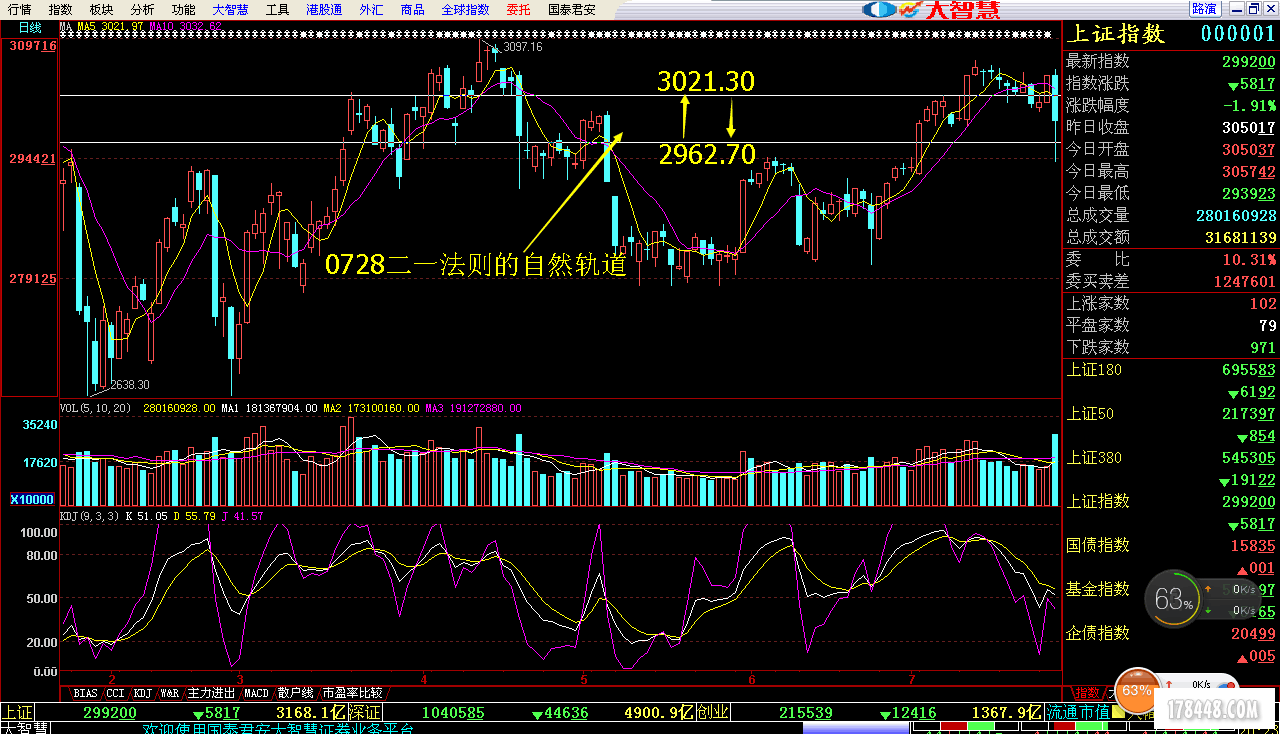This screenshot has height=734, width=1280.
Task: Open the 工具 menu
Action: point(277,9)
